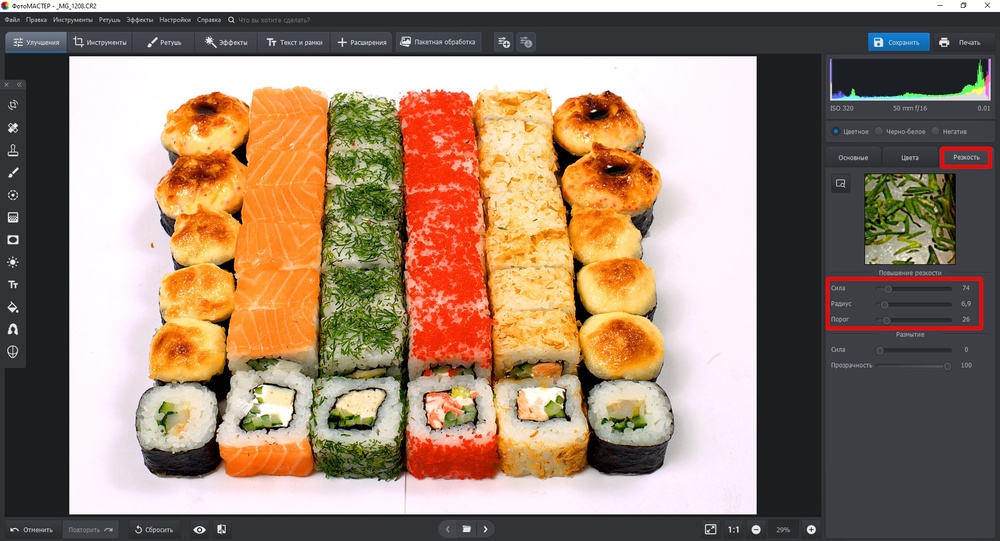This screenshot has width=1000, height=541.
Task: Select the rotate/crop tool in left toolbar
Action: point(13,105)
